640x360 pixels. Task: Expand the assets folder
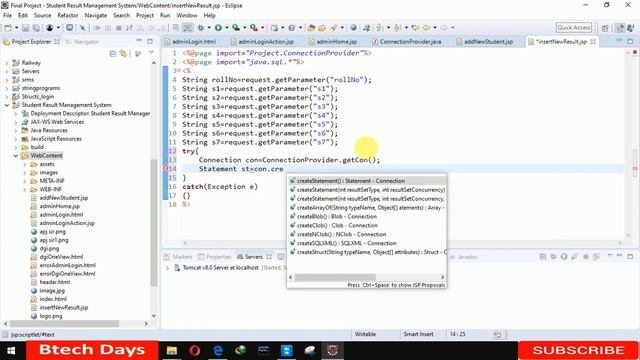pyautogui.click(x=24, y=164)
